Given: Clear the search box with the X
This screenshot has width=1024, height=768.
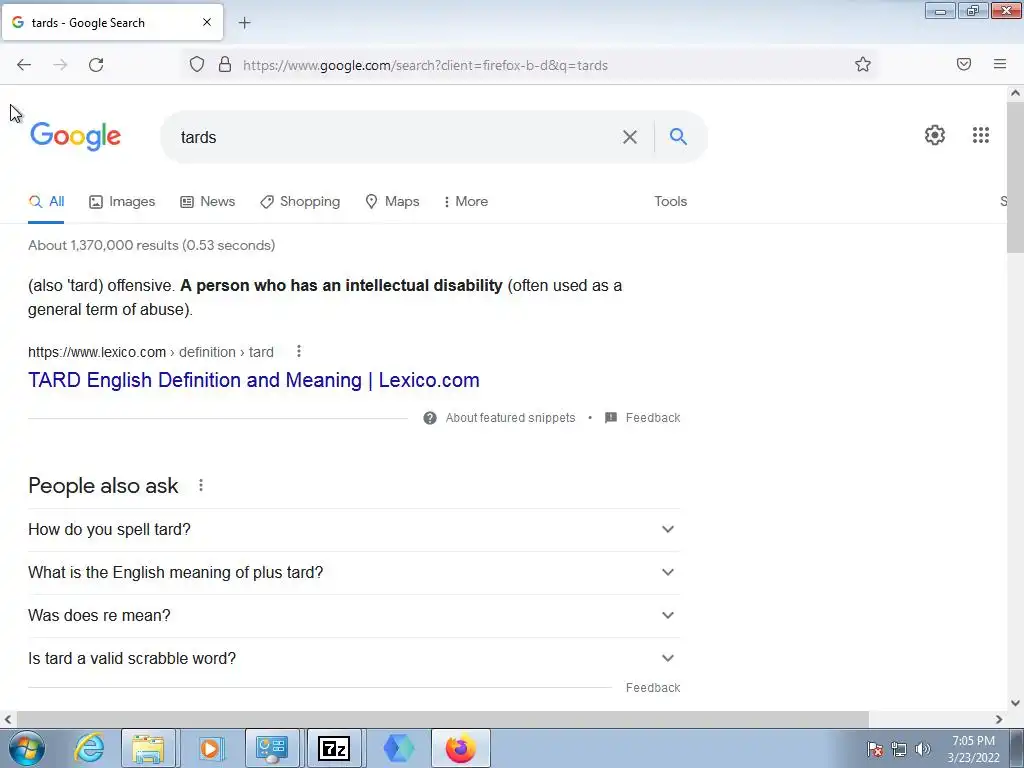Looking at the screenshot, I should 630,137.
